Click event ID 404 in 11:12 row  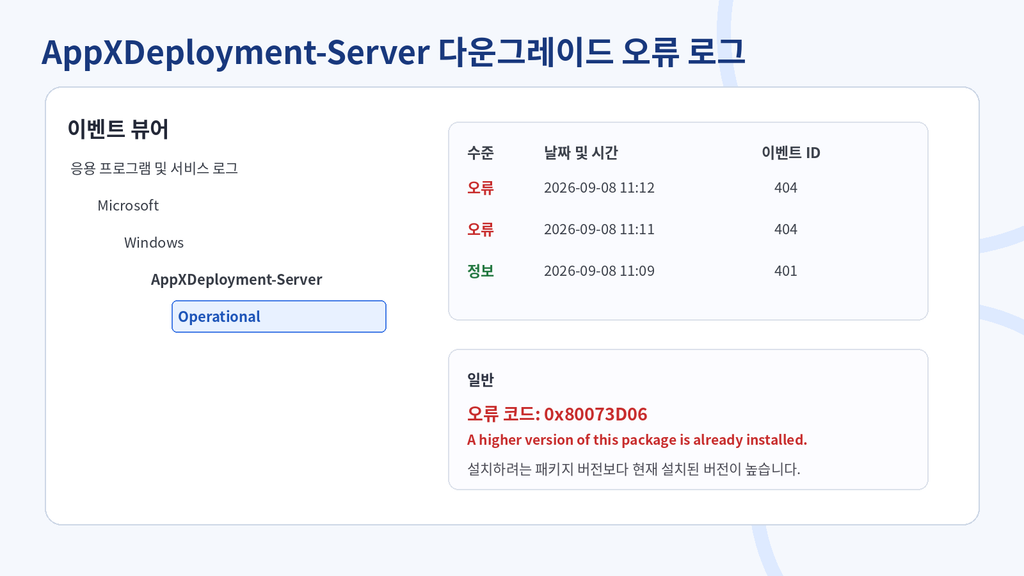[x=786, y=187]
